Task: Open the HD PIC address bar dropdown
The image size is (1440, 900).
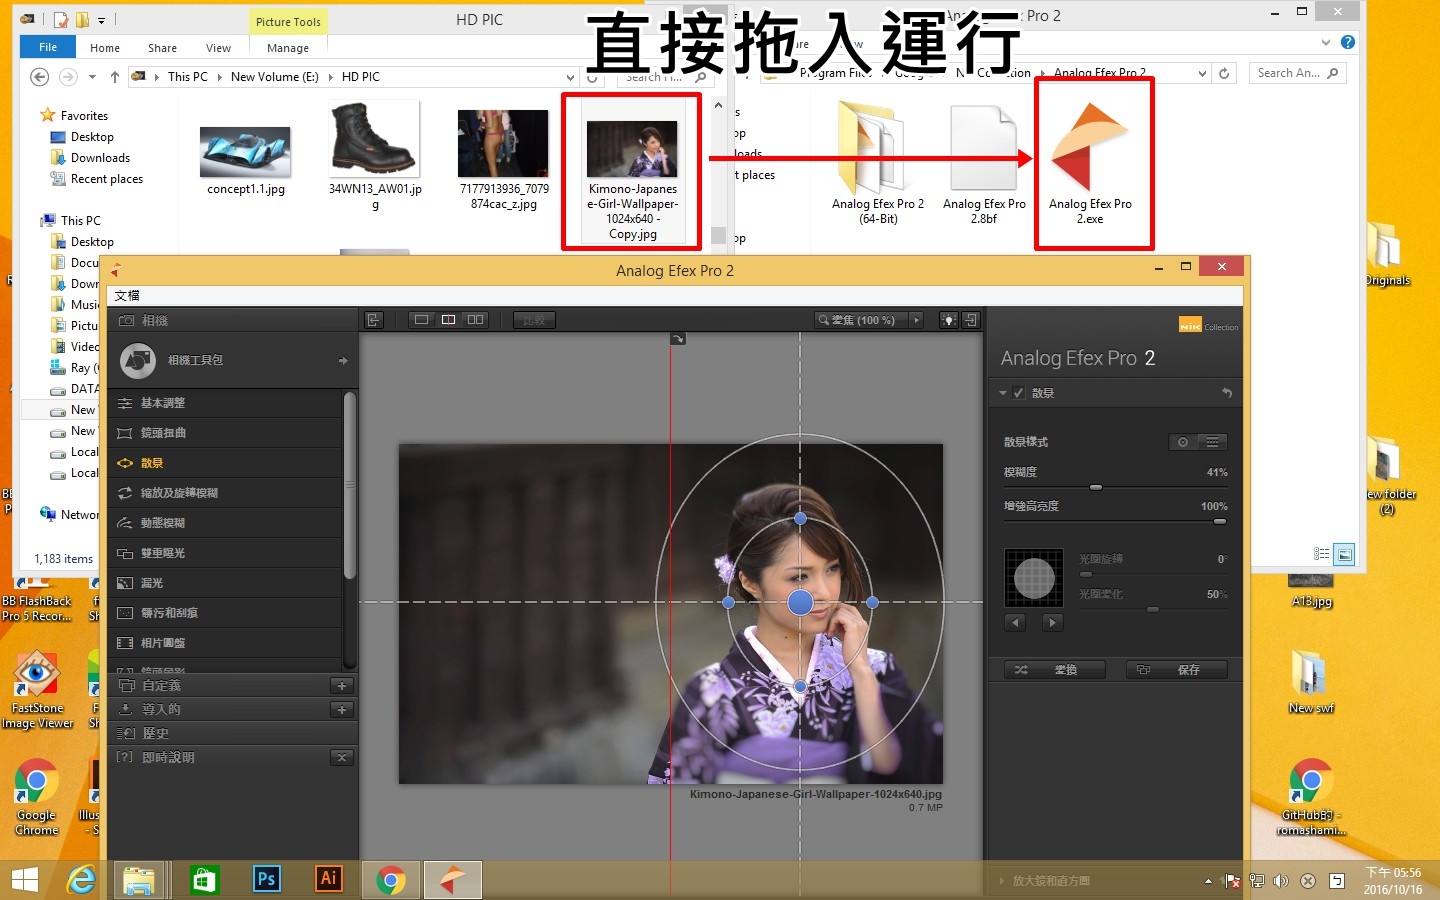Action: pos(570,77)
